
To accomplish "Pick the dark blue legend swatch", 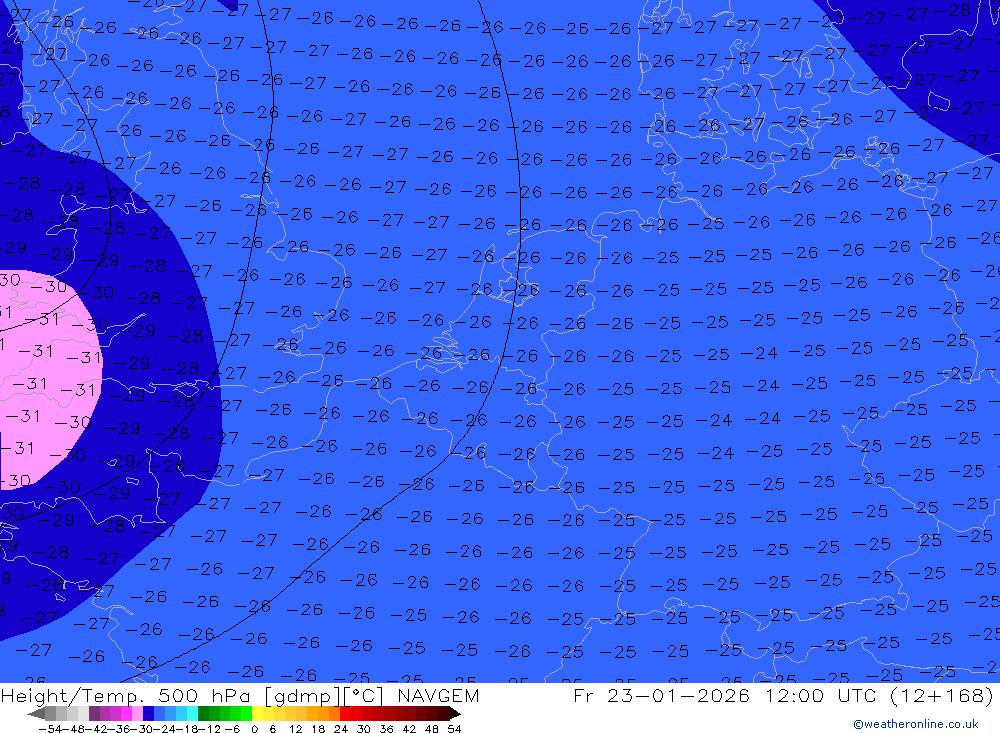I will (x=148, y=714).
